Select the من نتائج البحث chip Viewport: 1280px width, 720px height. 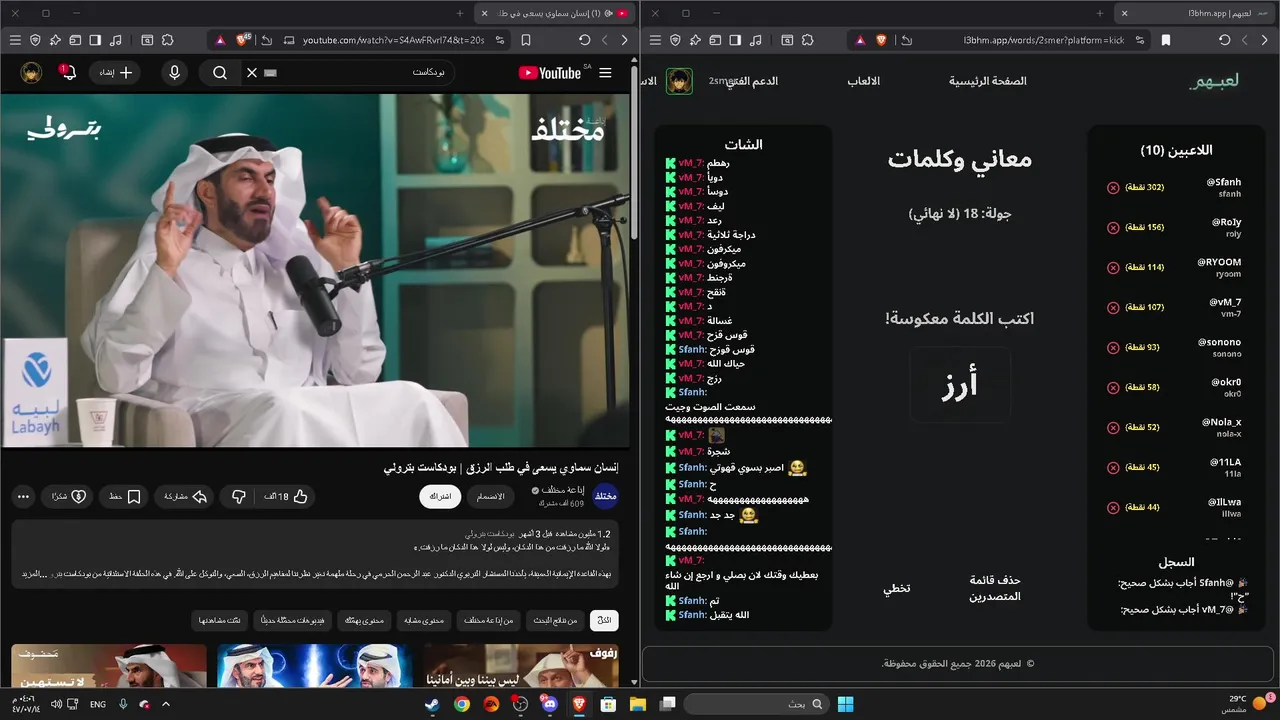[556, 621]
